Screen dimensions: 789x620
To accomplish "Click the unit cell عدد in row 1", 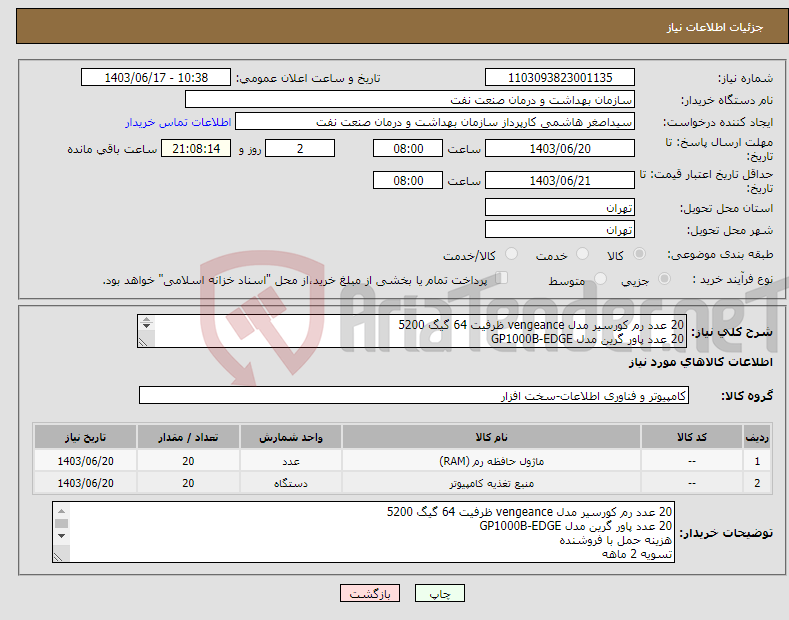I will (x=291, y=461).
